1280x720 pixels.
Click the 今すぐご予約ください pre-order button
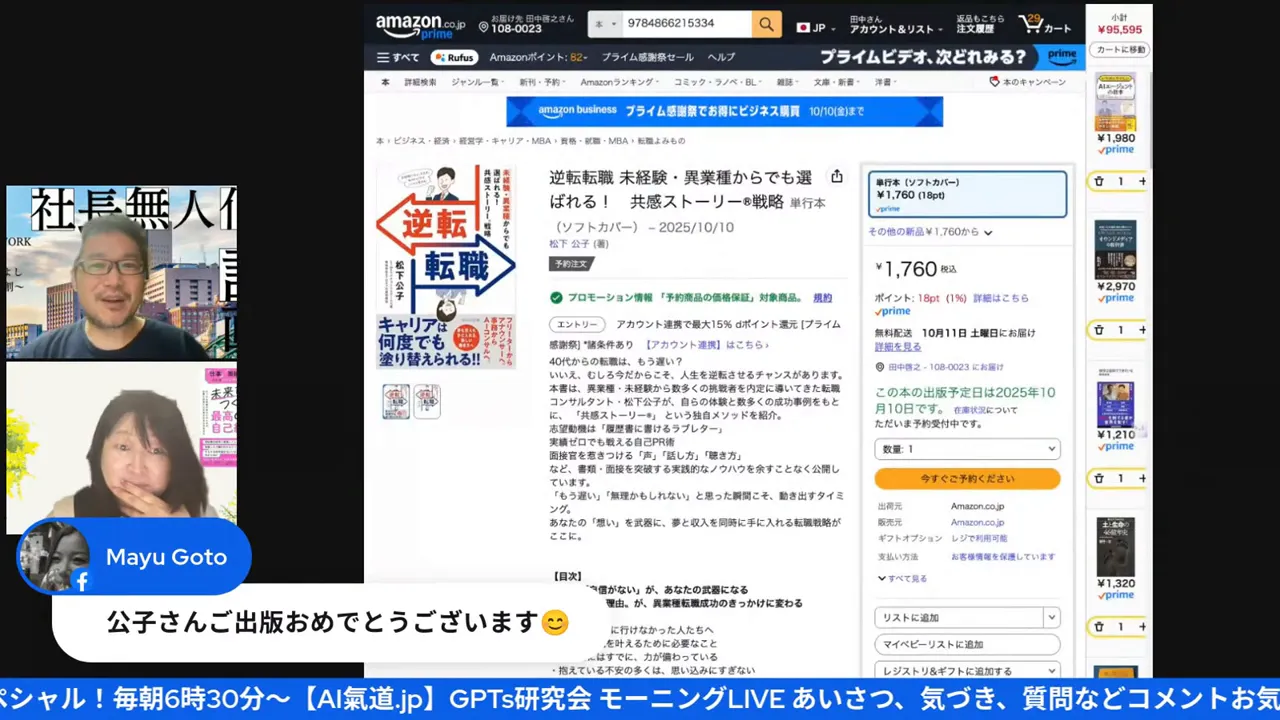coord(967,478)
